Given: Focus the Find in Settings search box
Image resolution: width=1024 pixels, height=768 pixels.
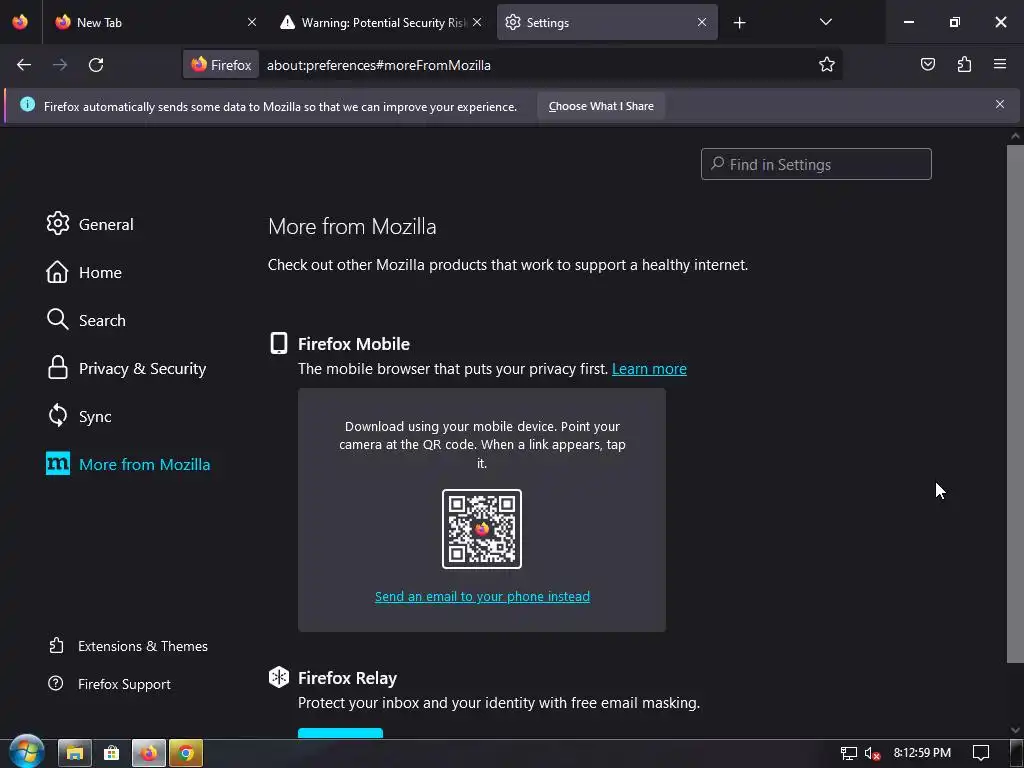Looking at the screenshot, I should (x=816, y=164).
